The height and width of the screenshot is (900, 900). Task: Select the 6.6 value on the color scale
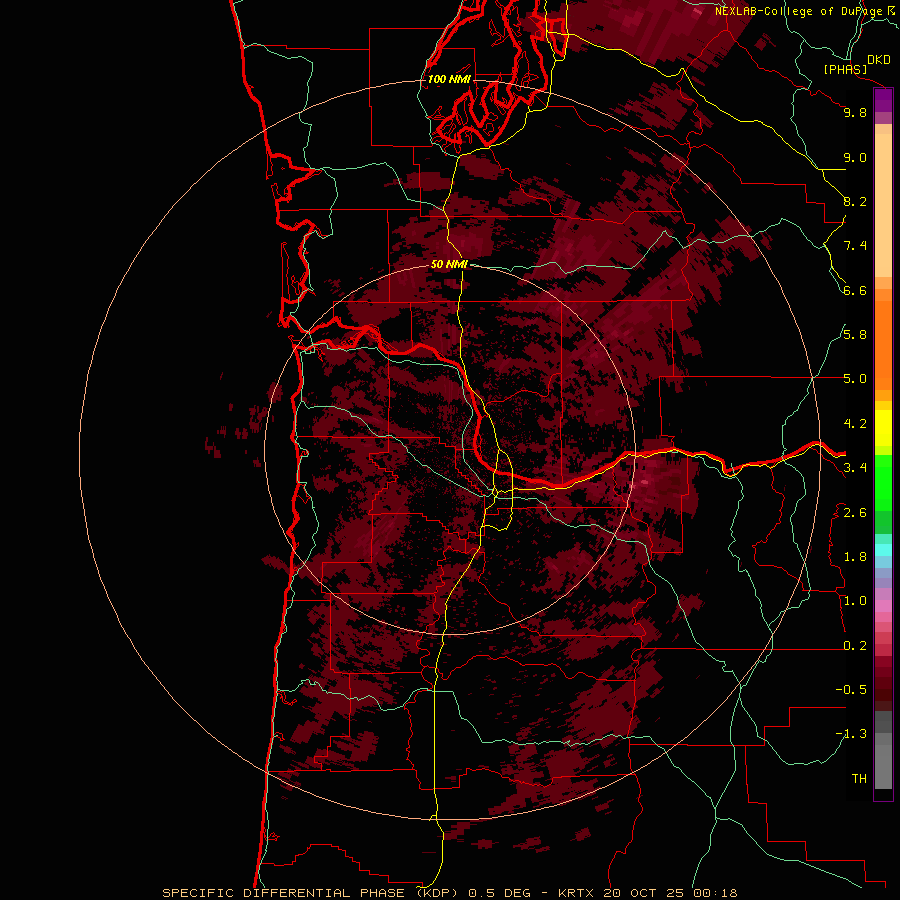pos(855,290)
